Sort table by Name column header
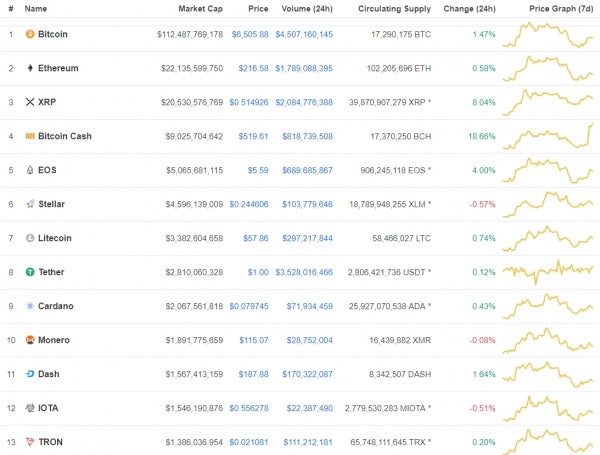This screenshot has width=600, height=455. [x=36, y=9]
